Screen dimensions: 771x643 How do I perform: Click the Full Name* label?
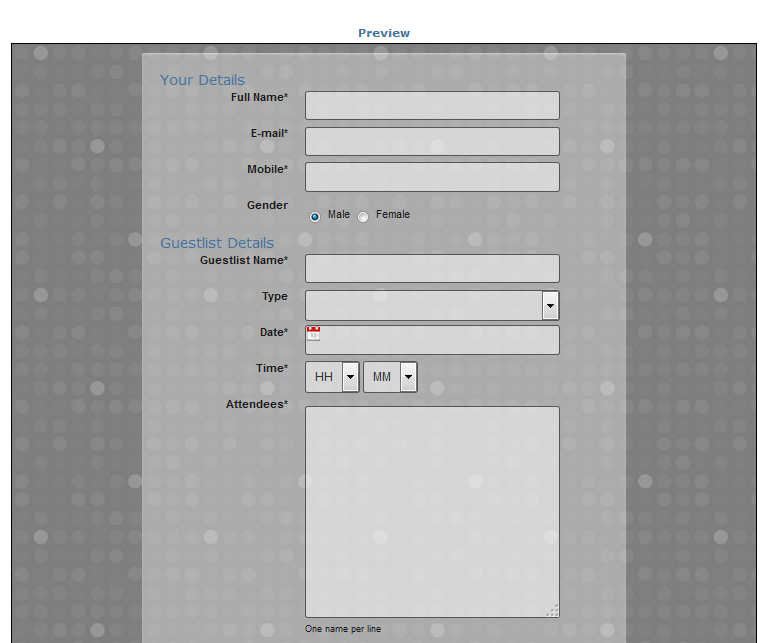260,97
